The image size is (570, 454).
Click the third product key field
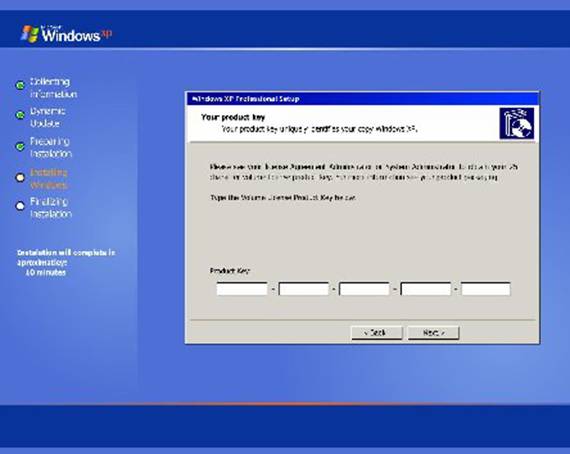364,289
